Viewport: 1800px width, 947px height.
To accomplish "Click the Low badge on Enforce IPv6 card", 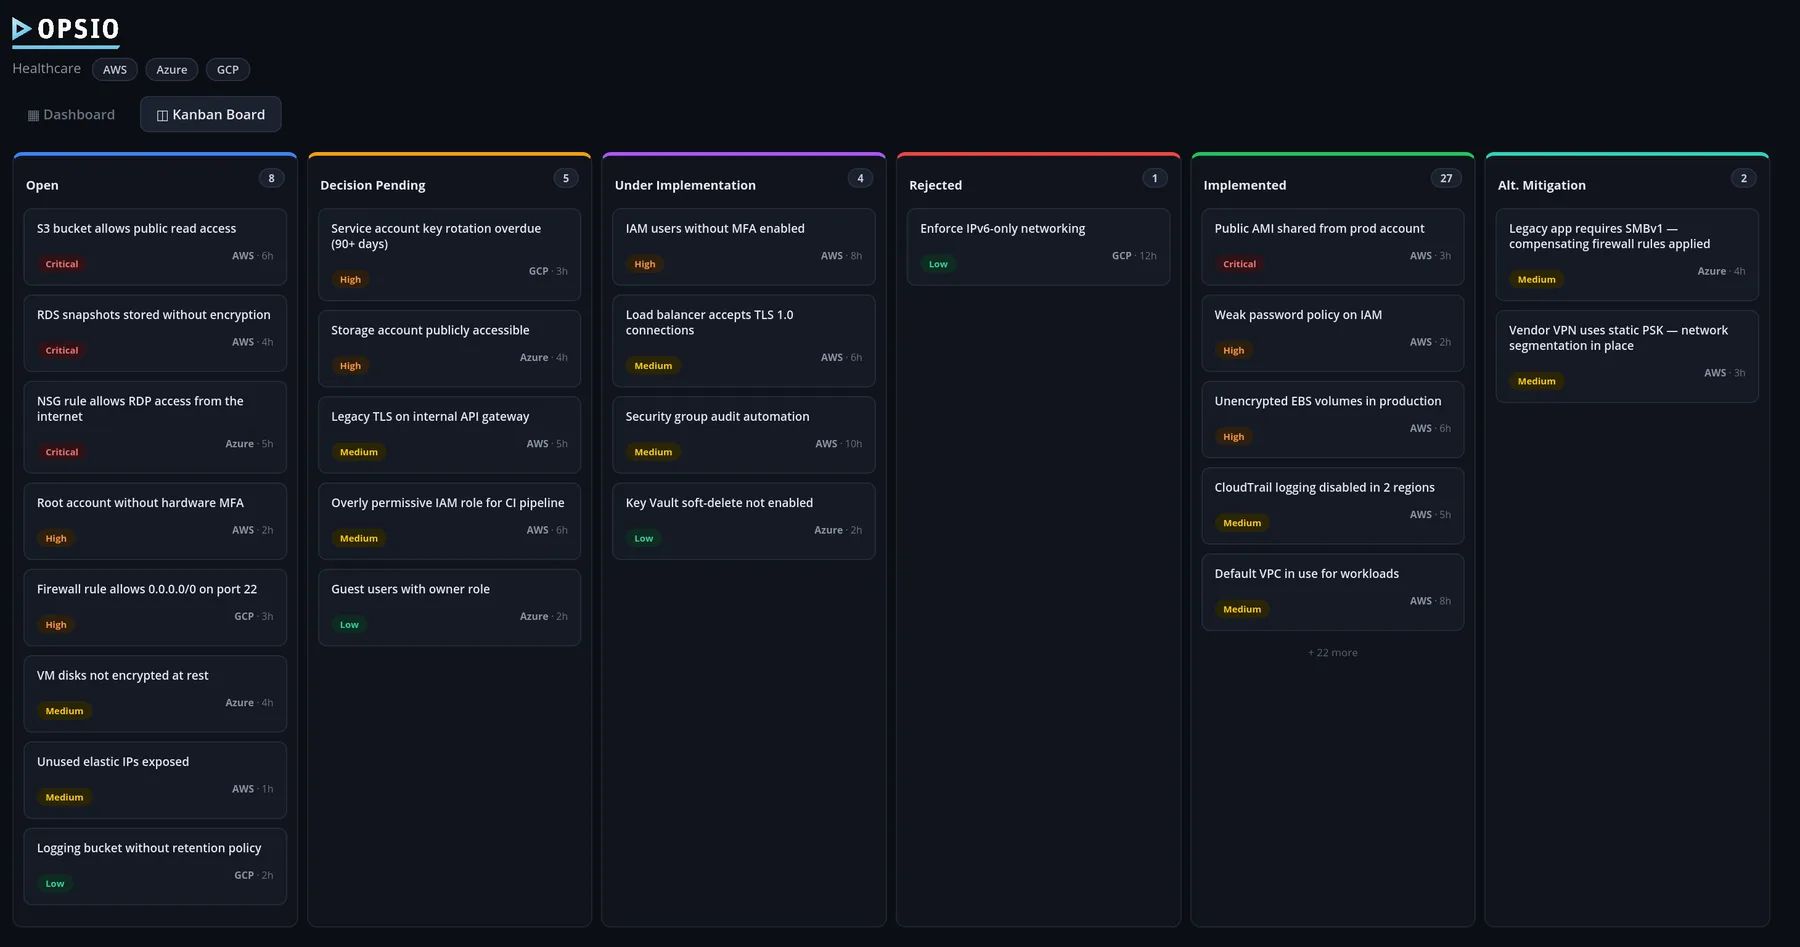I will pos(938,264).
